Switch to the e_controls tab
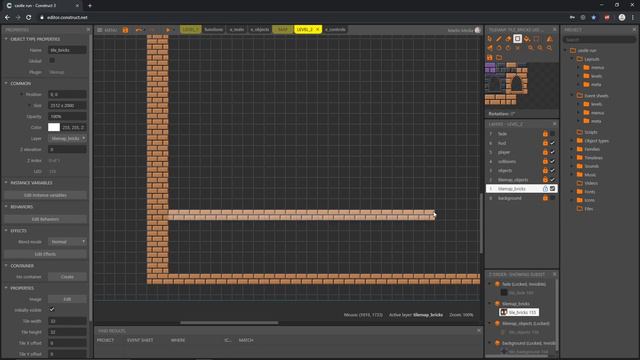The image size is (640, 360). click(335, 30)
